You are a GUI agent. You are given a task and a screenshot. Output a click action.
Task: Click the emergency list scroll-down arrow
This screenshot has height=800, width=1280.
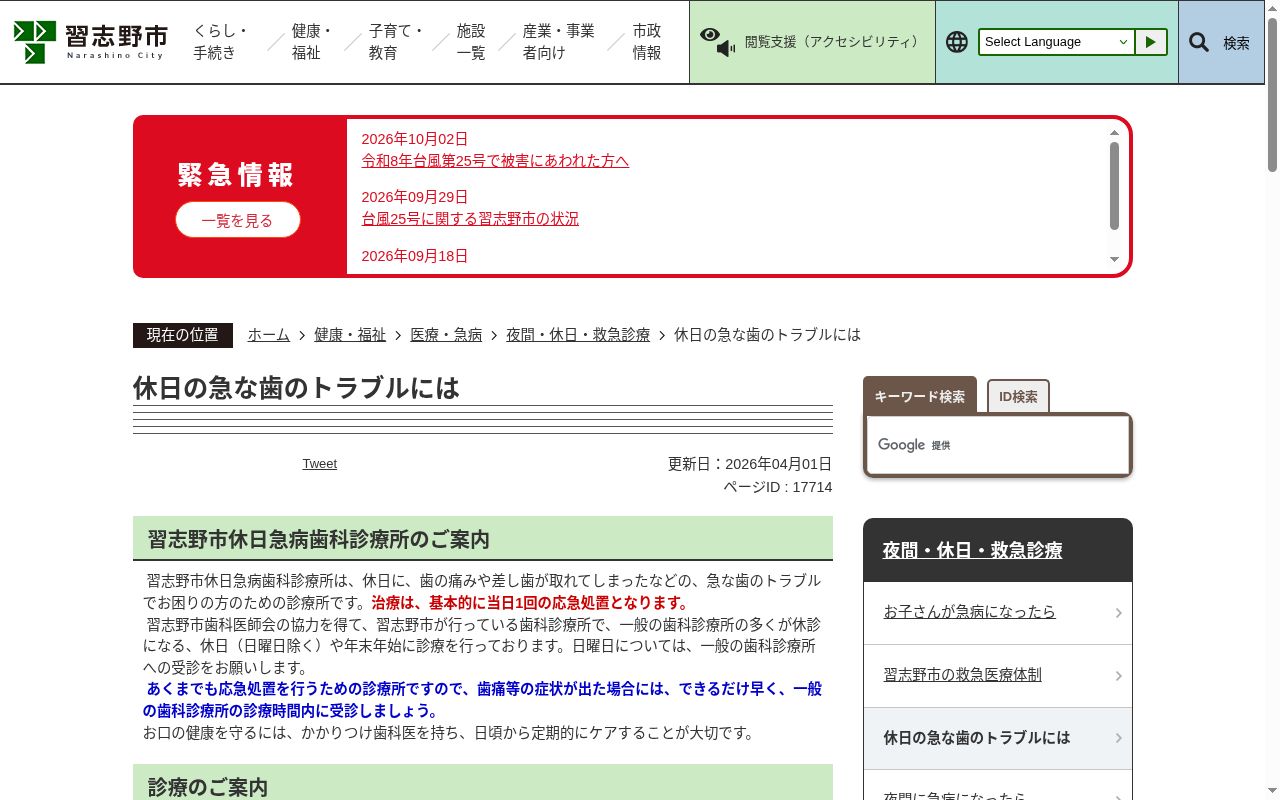(x=1114, y=260)
